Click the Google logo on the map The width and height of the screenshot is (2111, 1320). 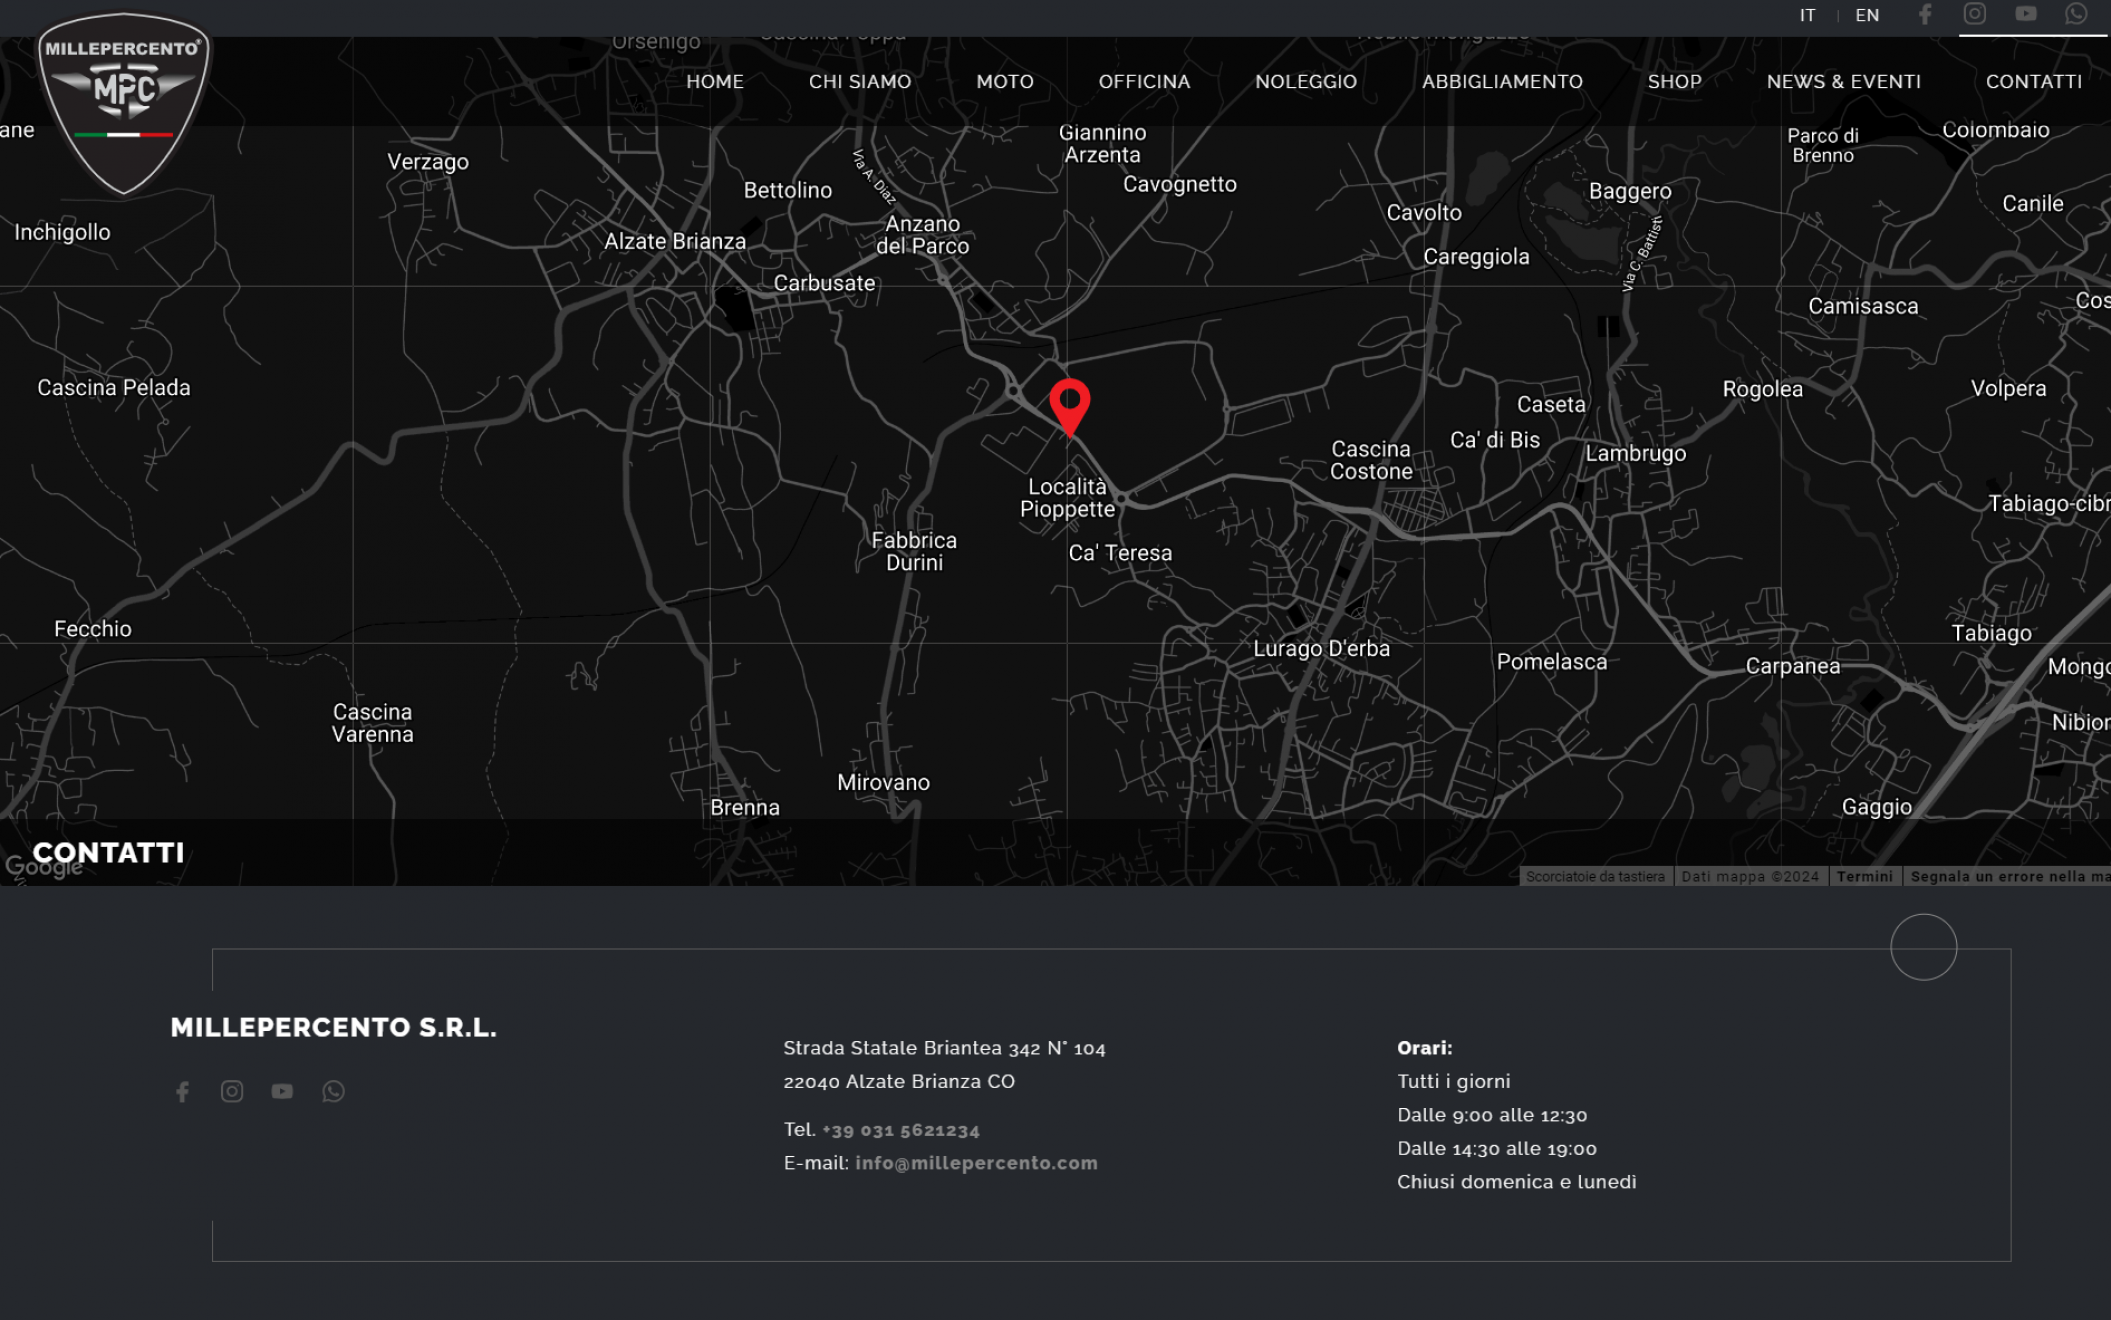[44, 866]
